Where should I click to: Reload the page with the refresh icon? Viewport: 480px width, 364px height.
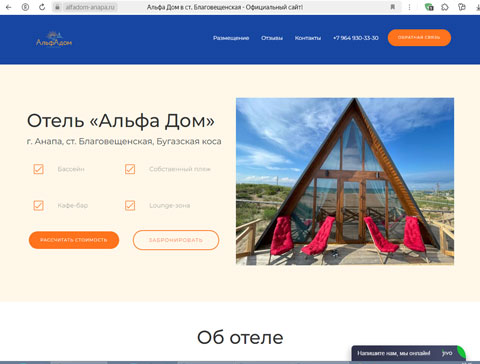click(42, 7)
